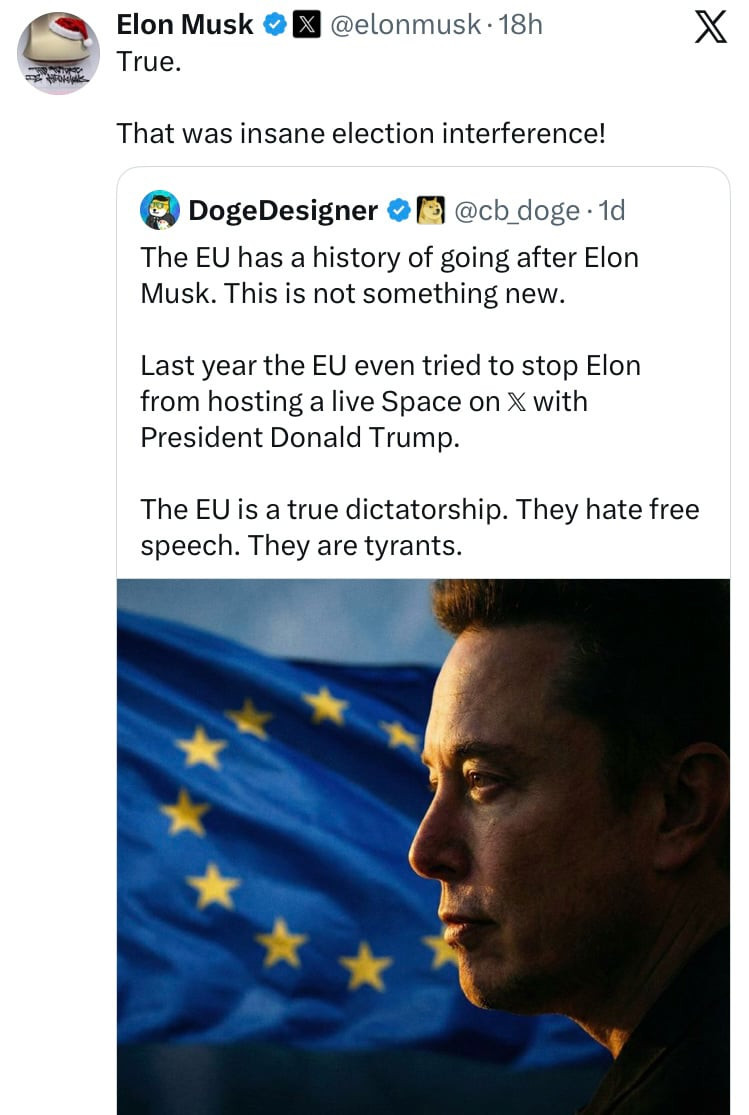The width and height of the screenshot is (749, 1115).
Task: Open the @cb_doge handle
Action: click(x=517, y=210)
